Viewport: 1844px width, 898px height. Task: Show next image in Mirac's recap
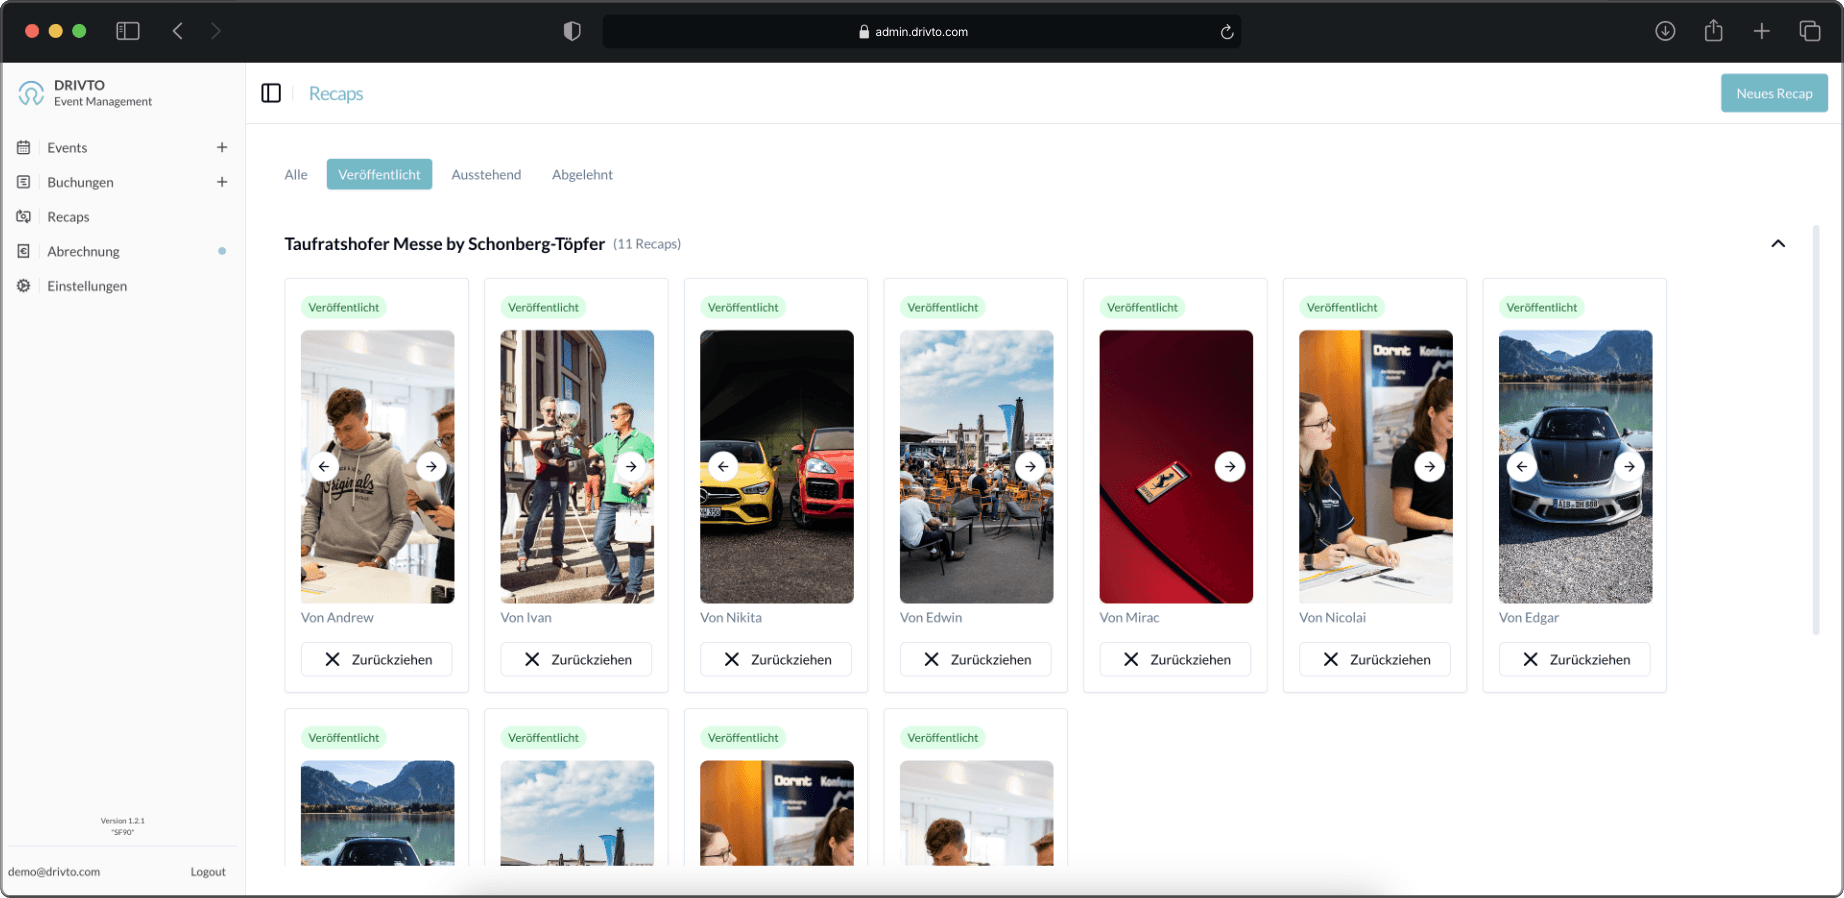click(1230, 466)
